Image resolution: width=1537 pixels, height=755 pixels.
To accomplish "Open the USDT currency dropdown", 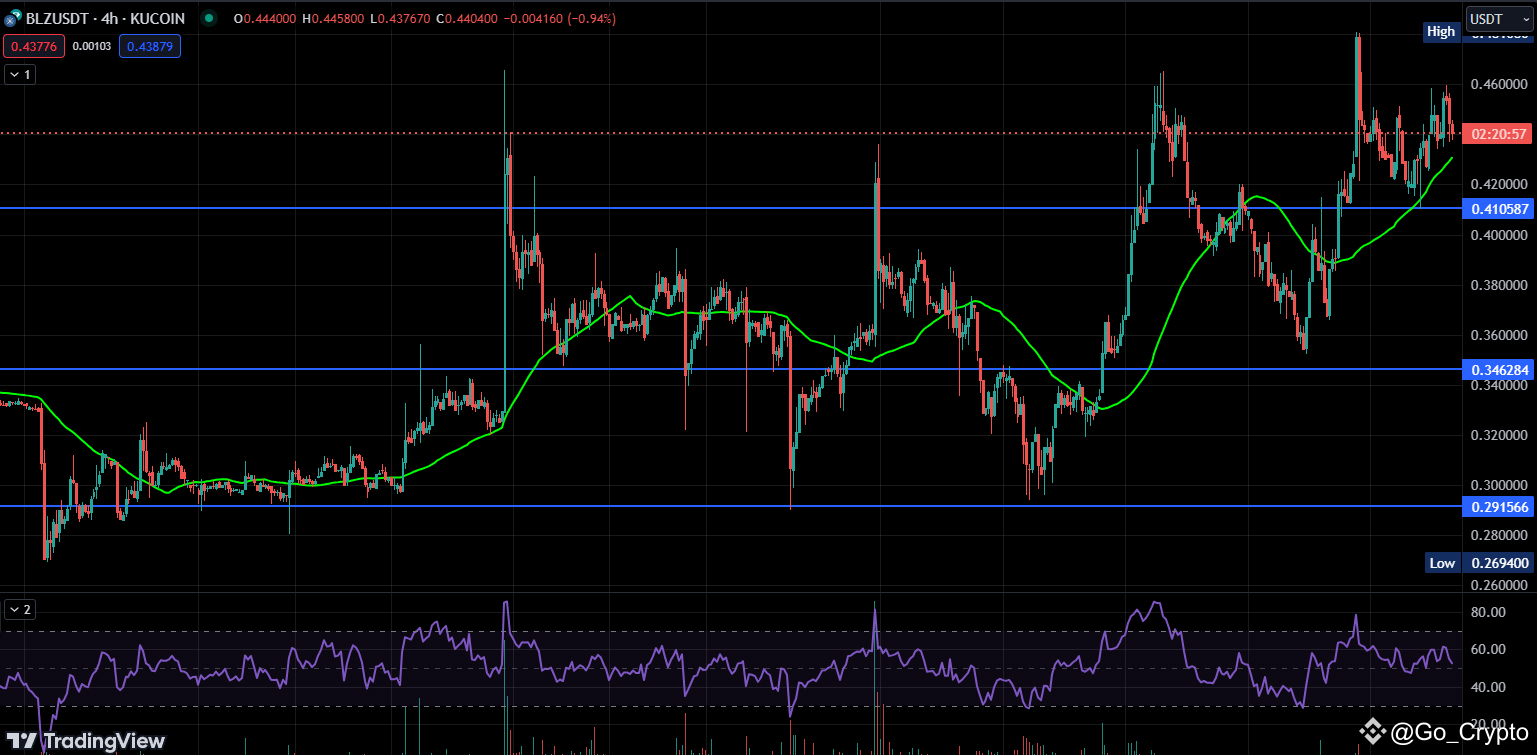I will 1497,19.
